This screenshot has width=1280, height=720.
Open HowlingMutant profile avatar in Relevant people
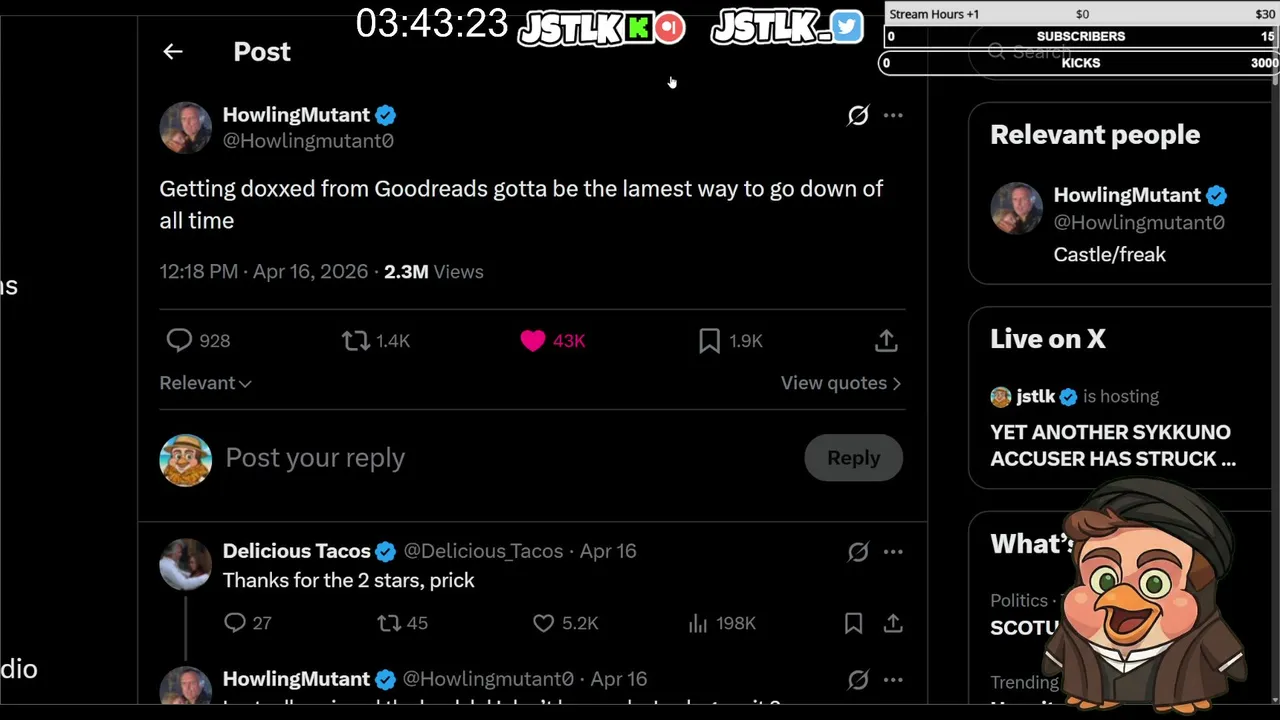point(1016,208)
